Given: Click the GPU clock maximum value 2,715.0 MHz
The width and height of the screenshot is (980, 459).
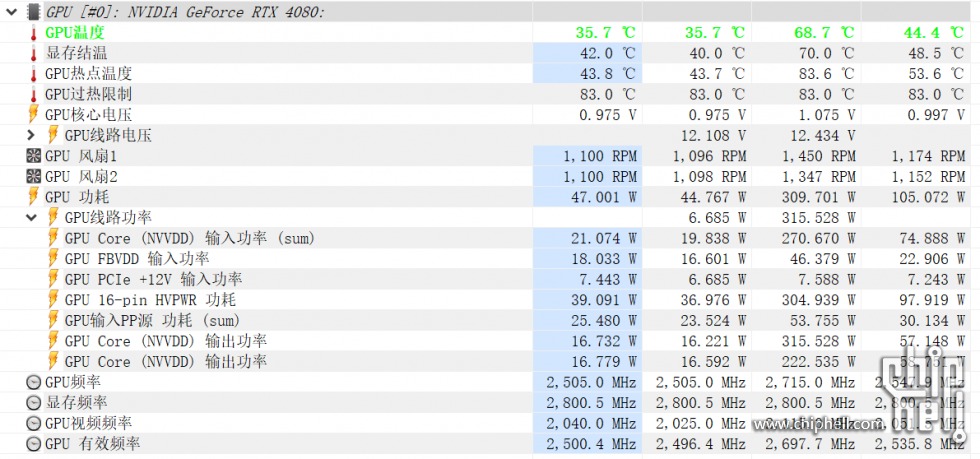Looking at the screenshot, I should tap(811, 382).
